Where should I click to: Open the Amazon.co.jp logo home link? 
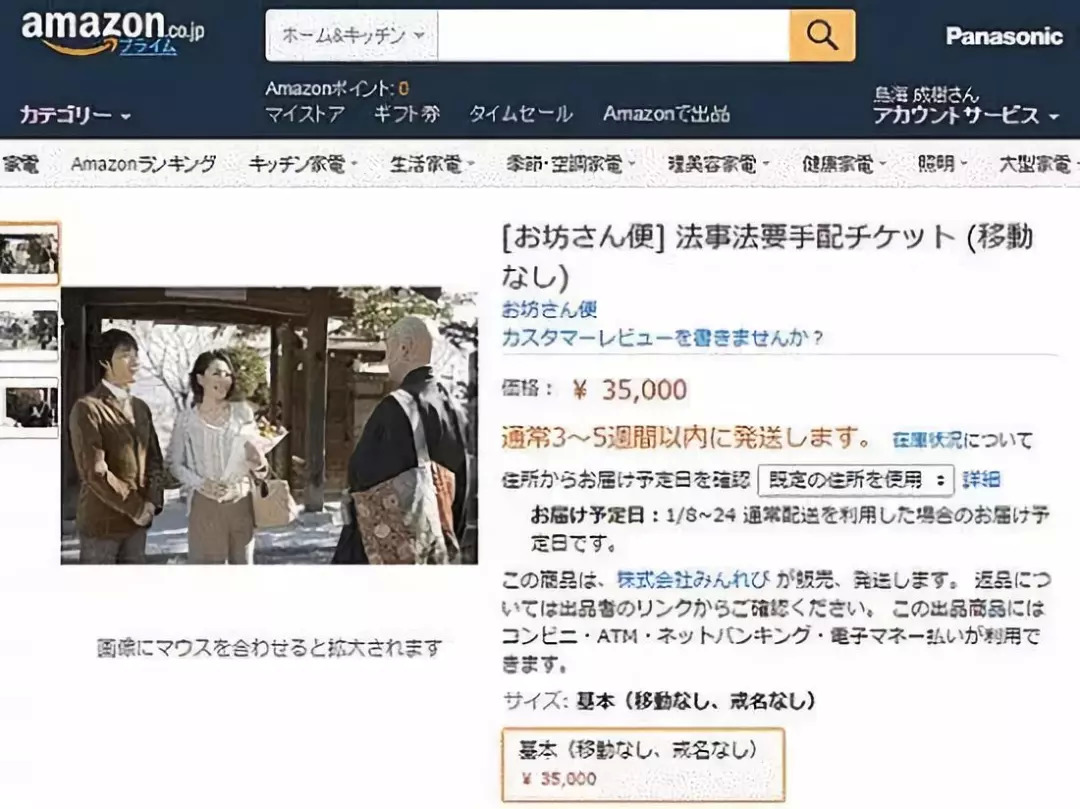click(112, 32)
